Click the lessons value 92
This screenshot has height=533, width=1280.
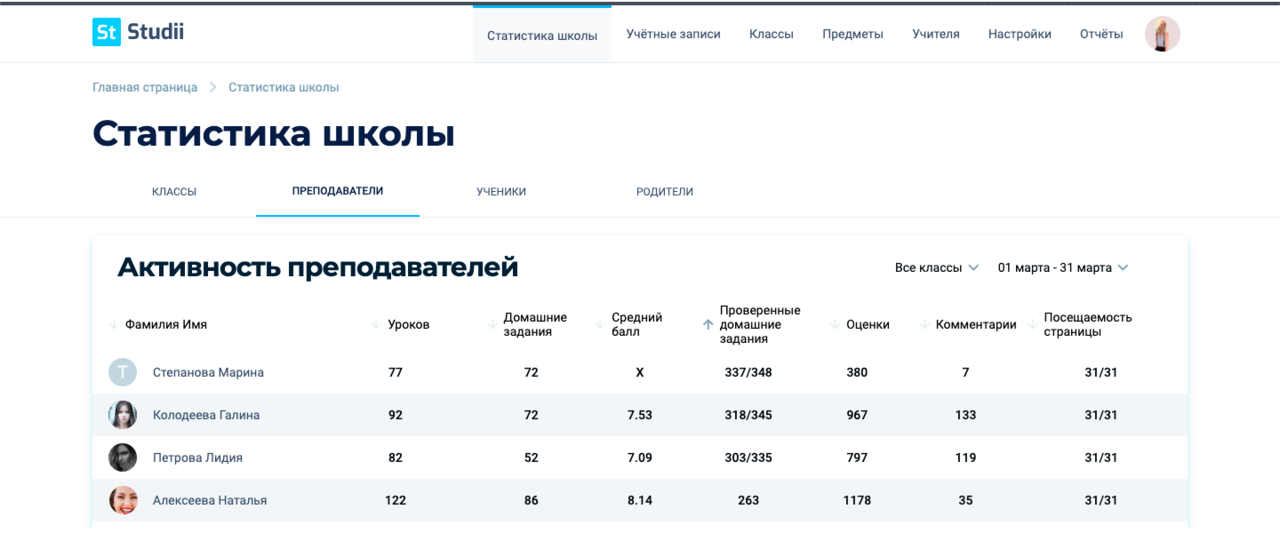point(395,415)
